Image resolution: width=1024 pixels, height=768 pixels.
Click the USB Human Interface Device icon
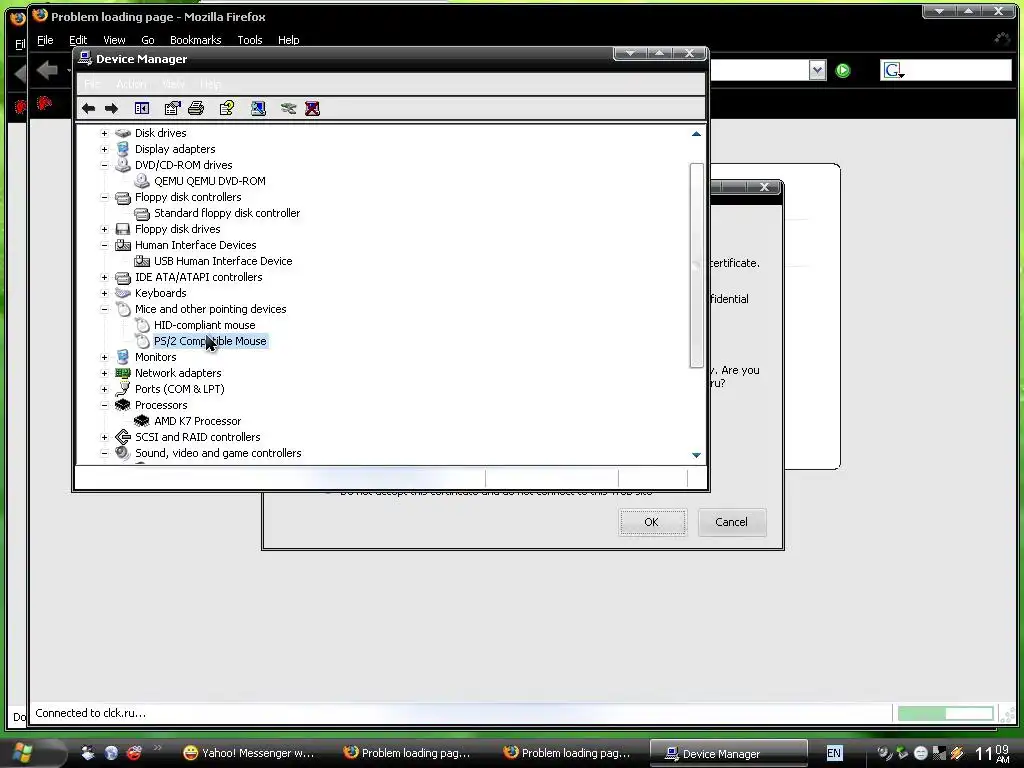(x=142, y=261)
